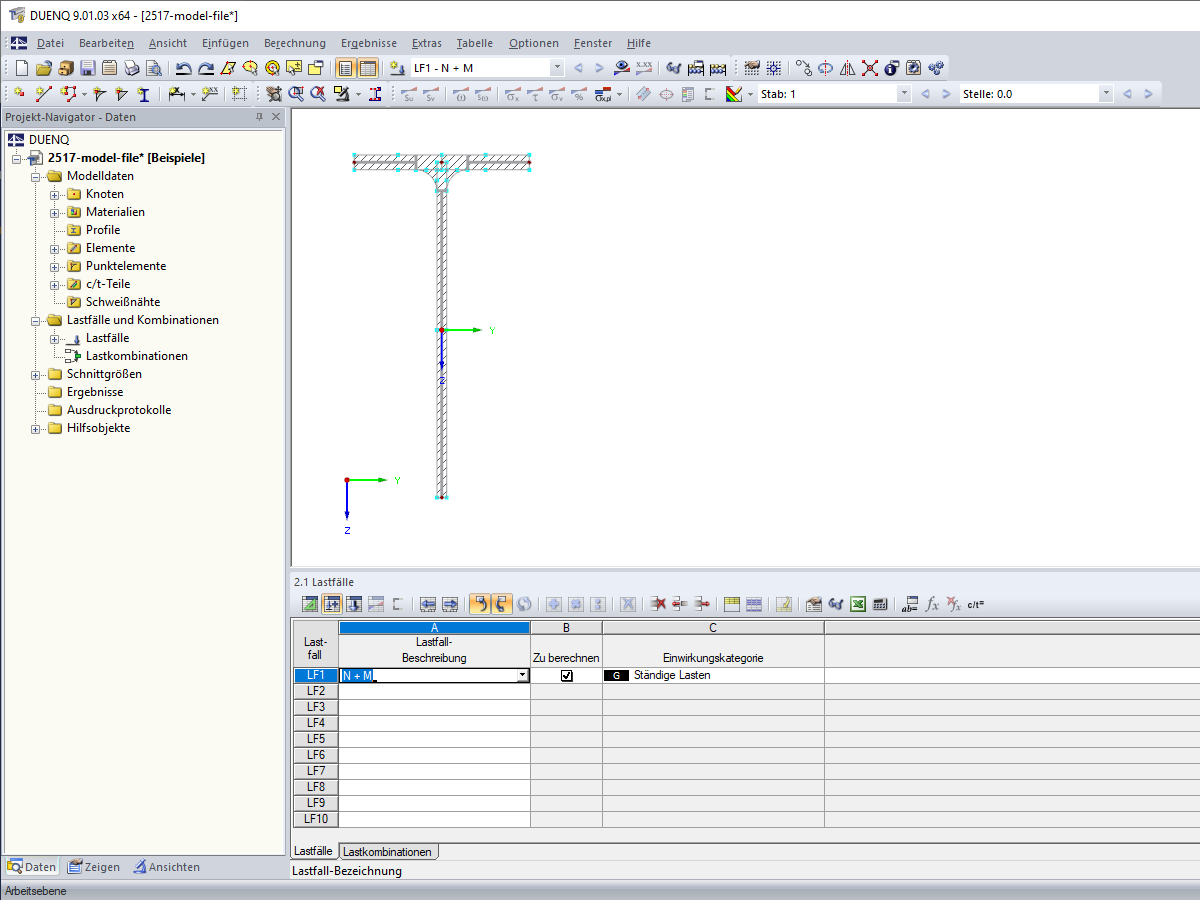Click the color scale results icon
Image resolution: width=1200 pixels, height=900 pixels.
(734, 94)
